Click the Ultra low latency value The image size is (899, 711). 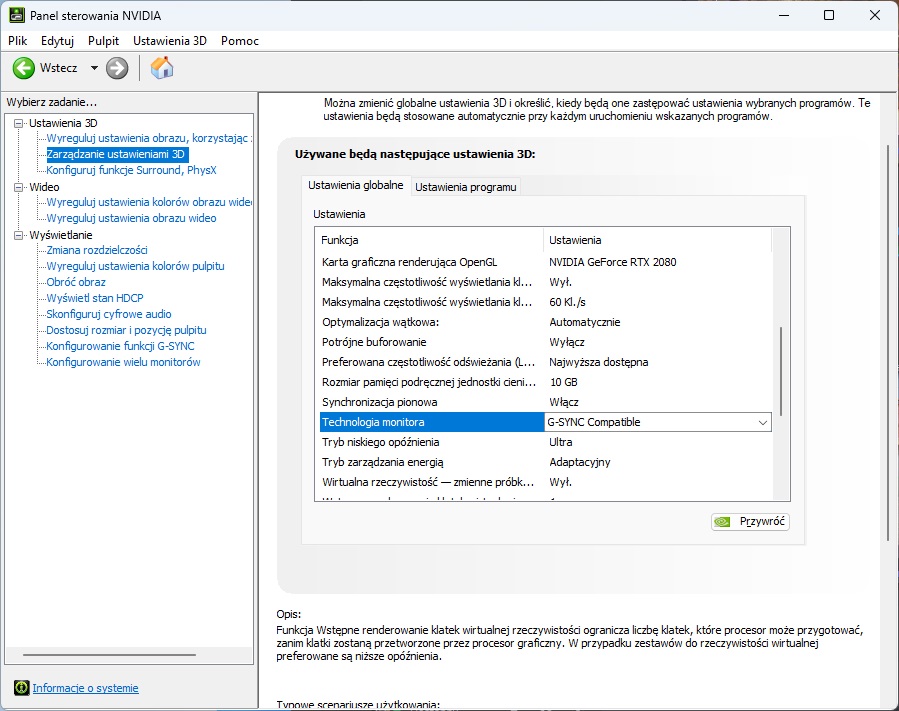[561, 442]
